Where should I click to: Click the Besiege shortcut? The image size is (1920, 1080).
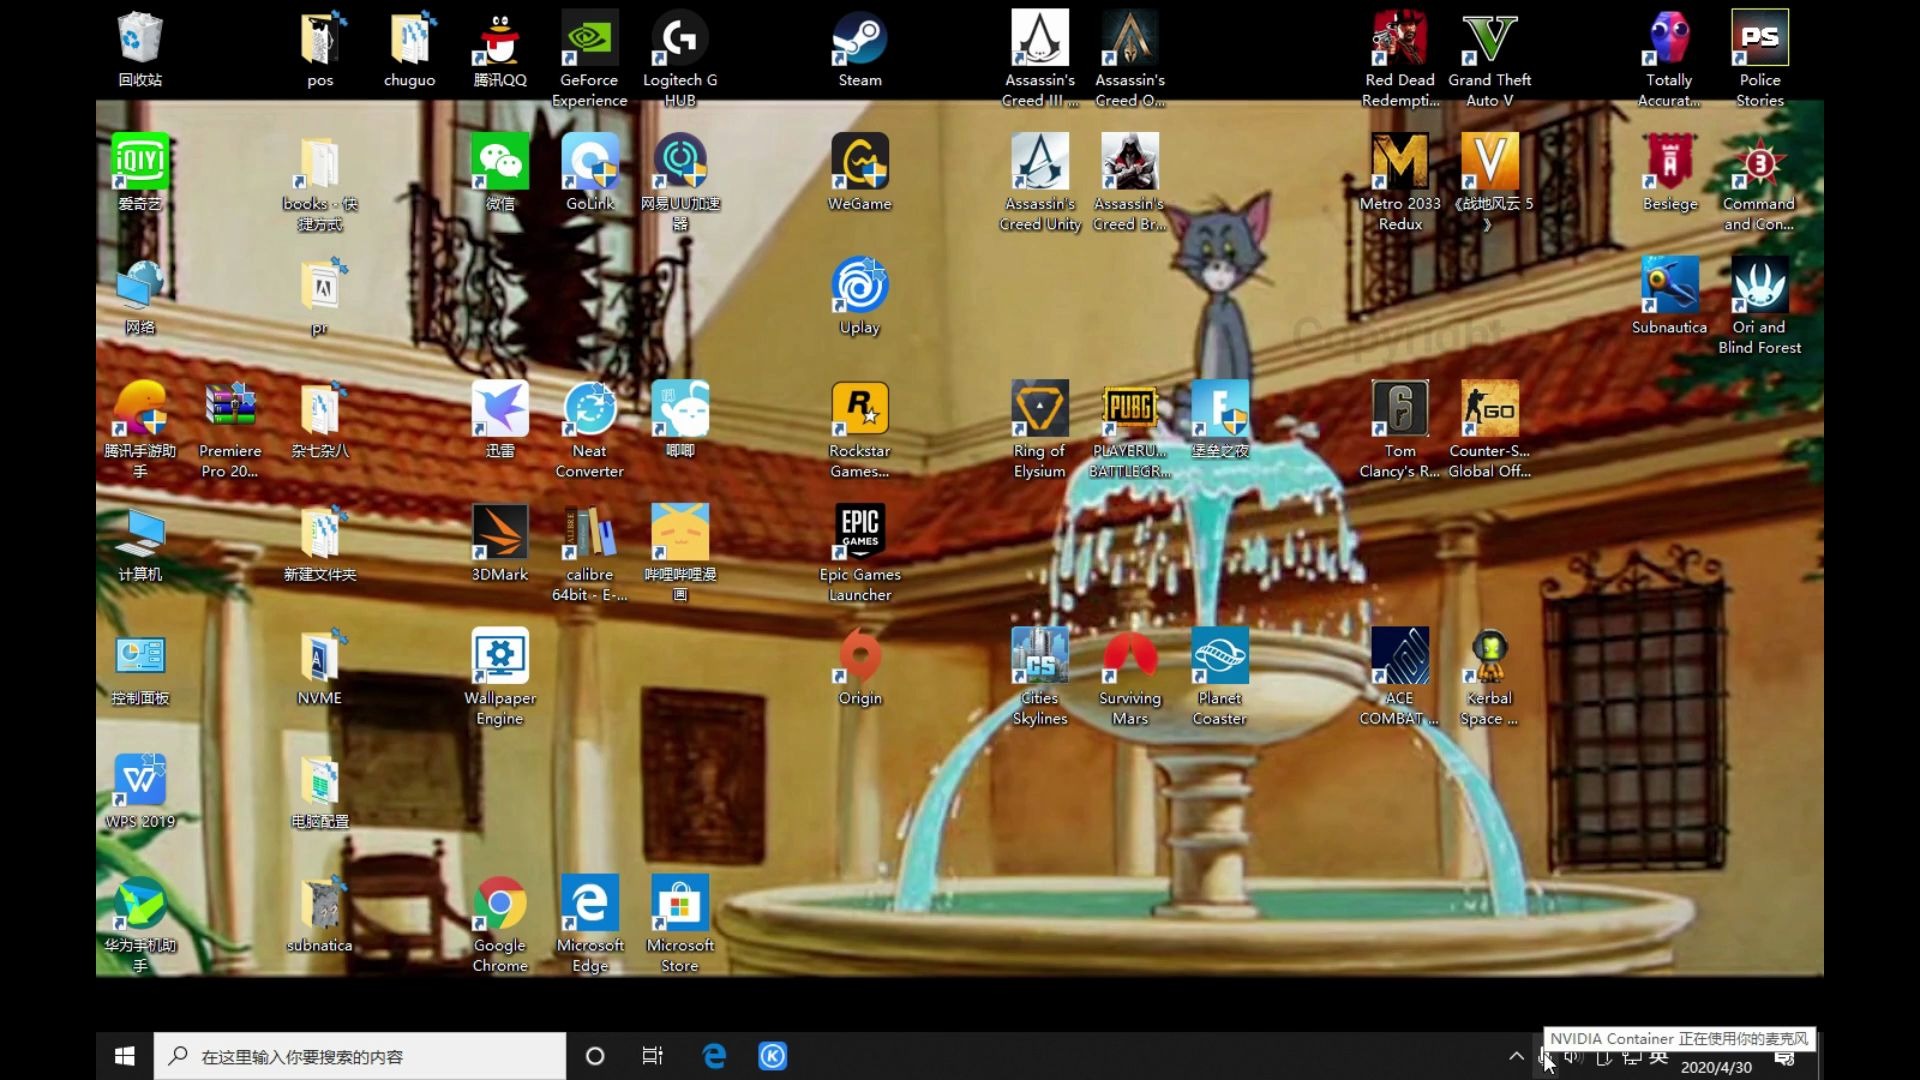point(1670,172)
